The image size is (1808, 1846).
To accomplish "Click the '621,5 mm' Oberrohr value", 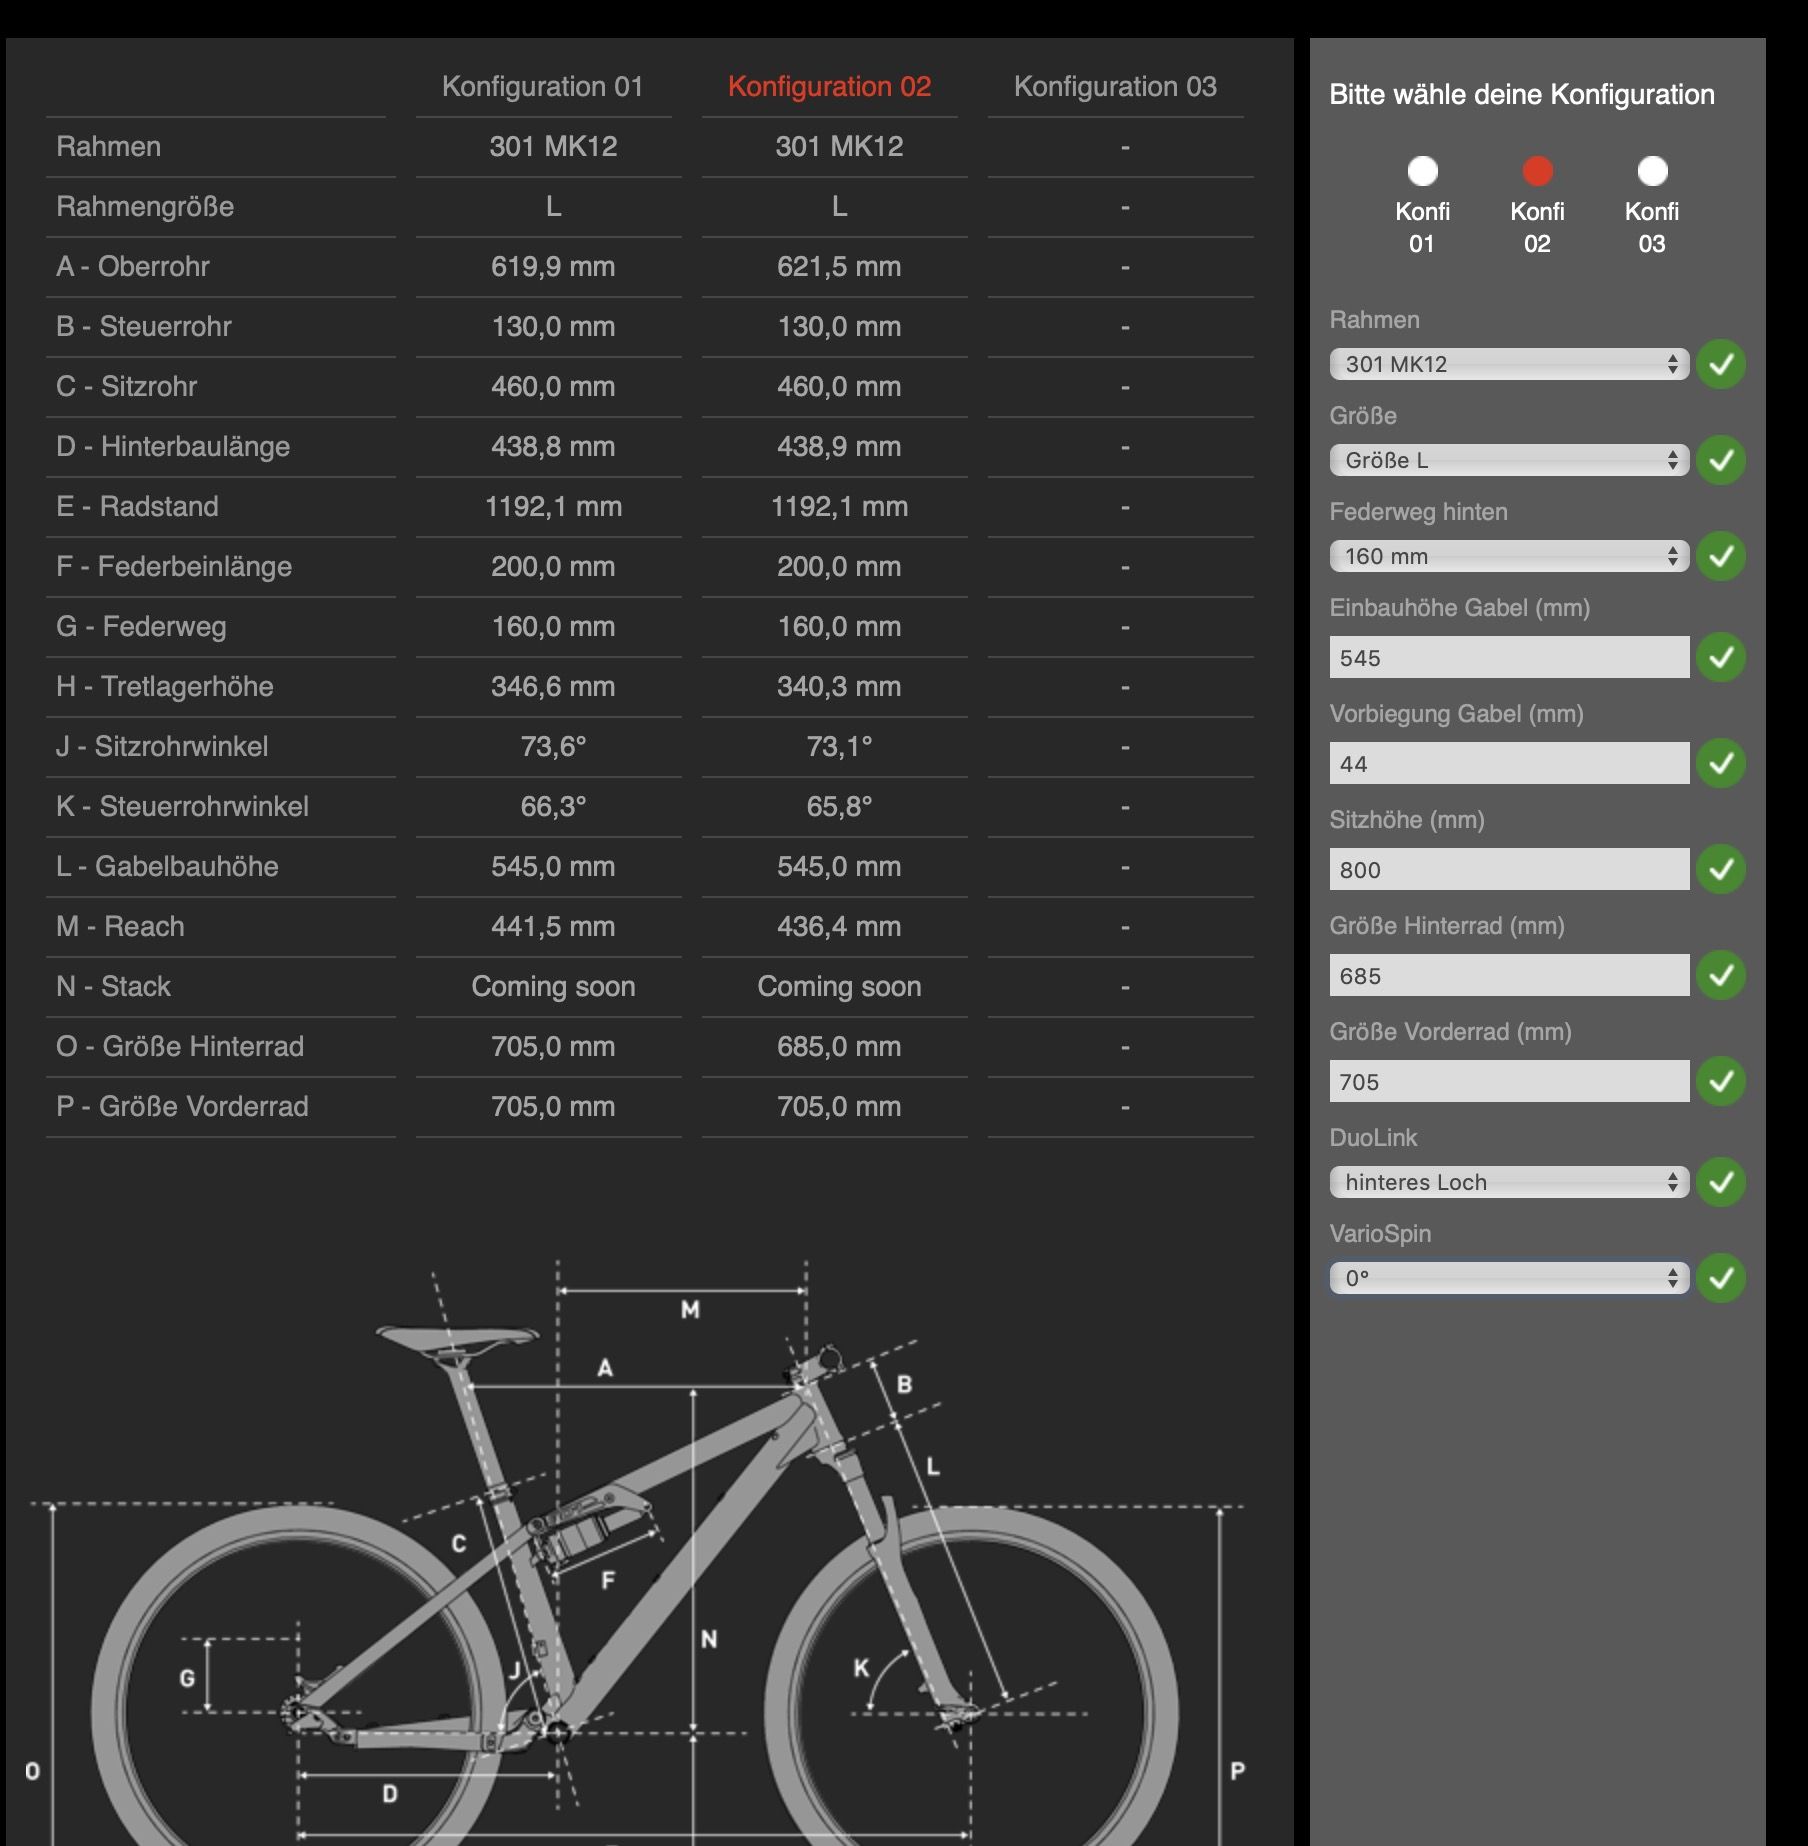I will pyautogui.click(x=839, y=267).
